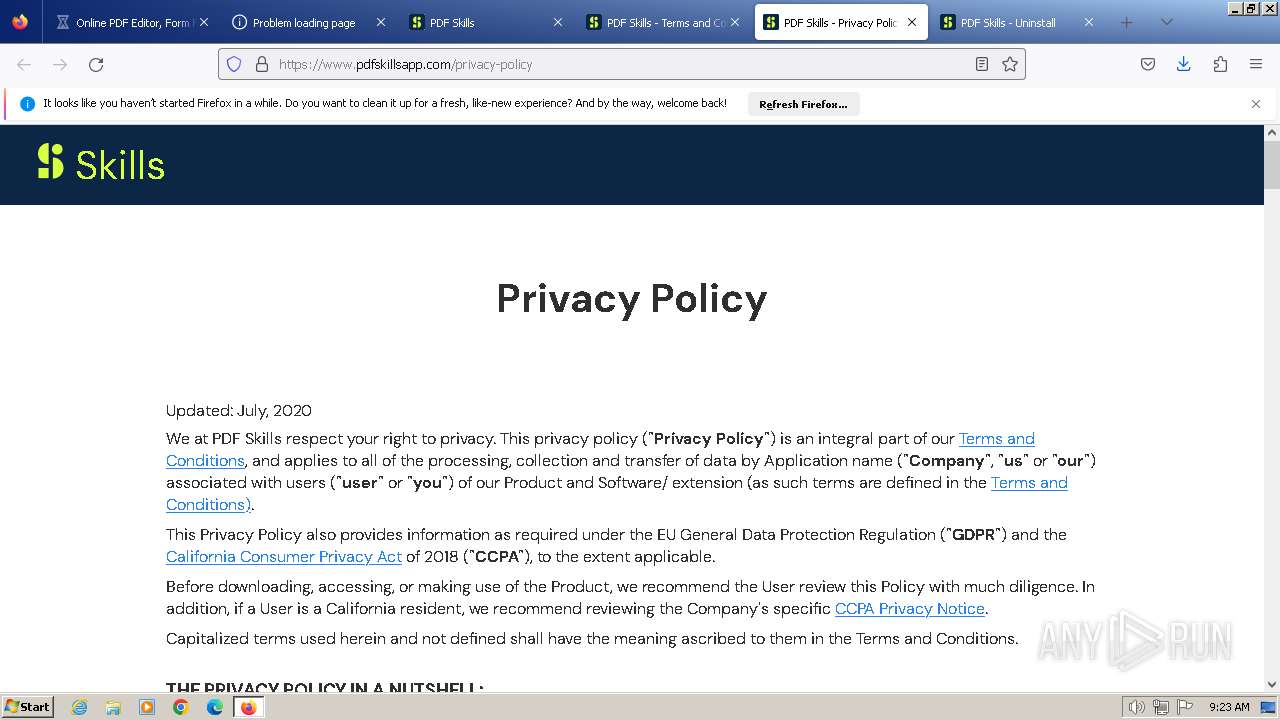The height and width of the screenshot is (720, 1280).
Task: Click the URL address bar
Action: 621,64
